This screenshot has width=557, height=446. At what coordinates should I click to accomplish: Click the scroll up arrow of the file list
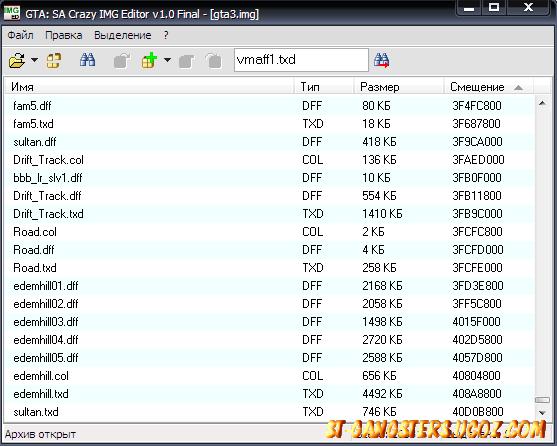click(x=542, y=103)
